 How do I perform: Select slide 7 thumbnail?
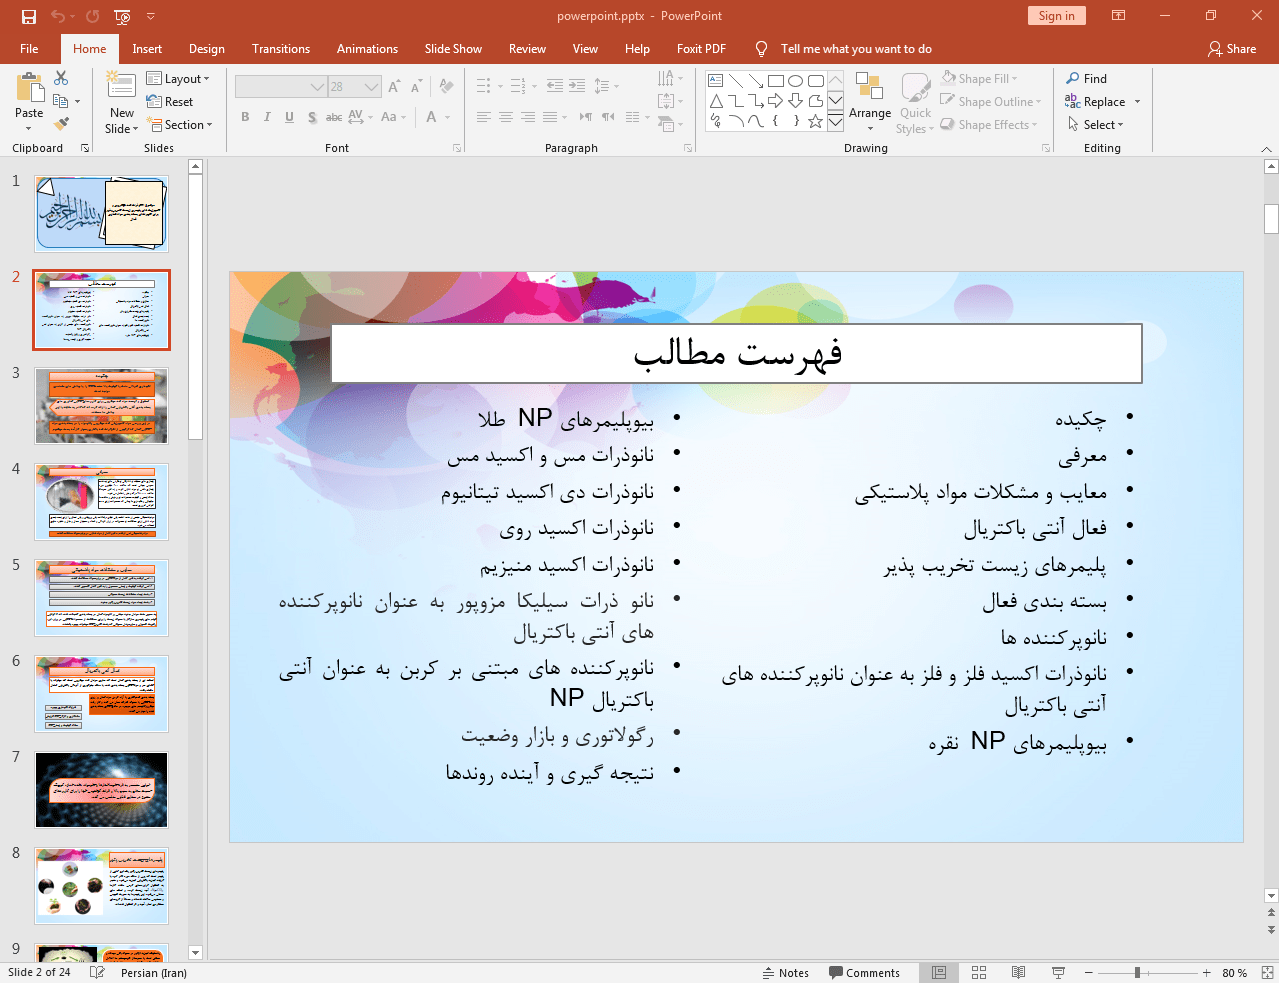click(101, 790)
